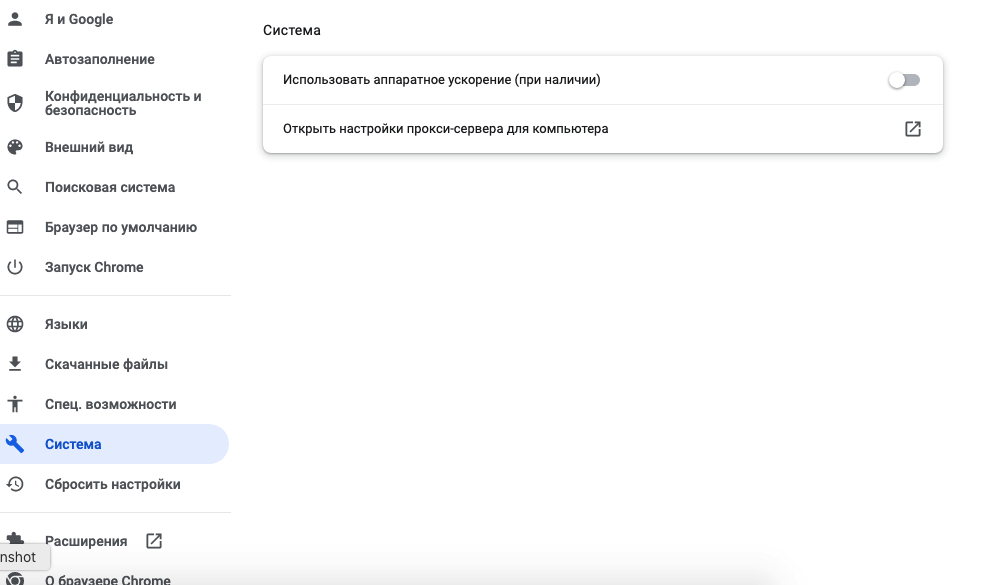Screen dimensions: 985x585
Task: Go to the "Сбросить настройки" section
Action: pos(112,484)
